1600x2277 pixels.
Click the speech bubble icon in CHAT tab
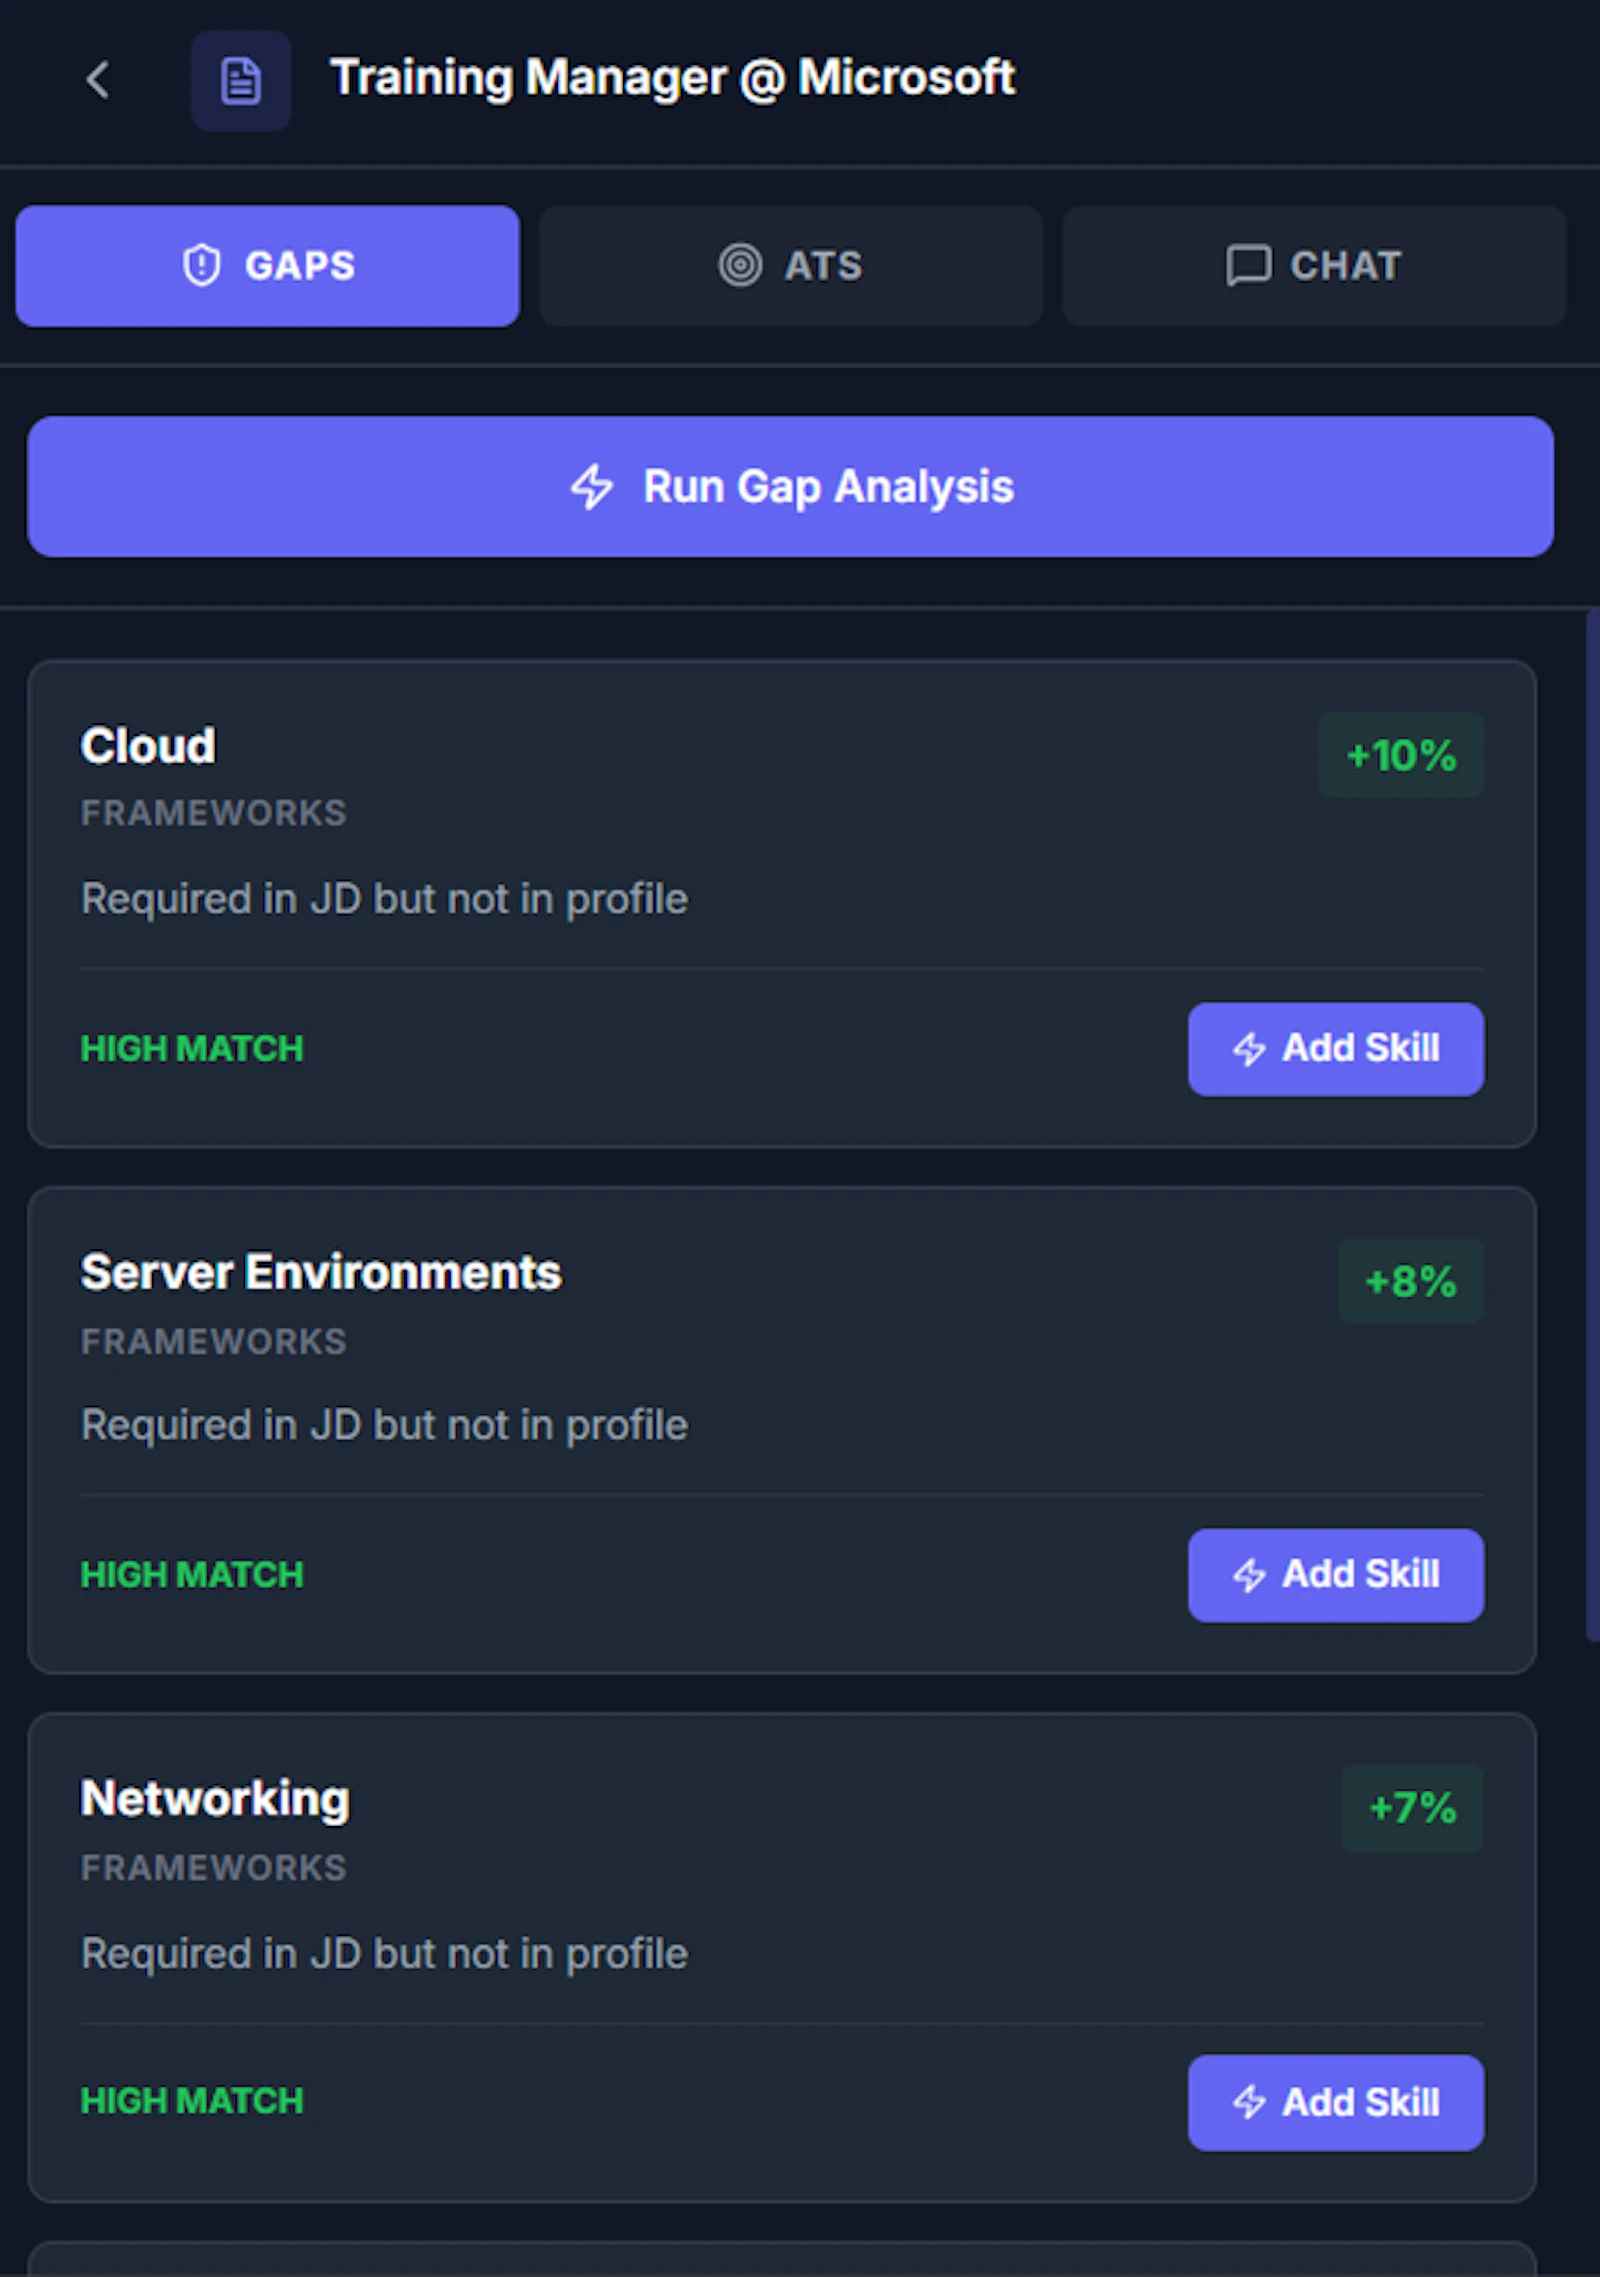(x=1248, y=266)
